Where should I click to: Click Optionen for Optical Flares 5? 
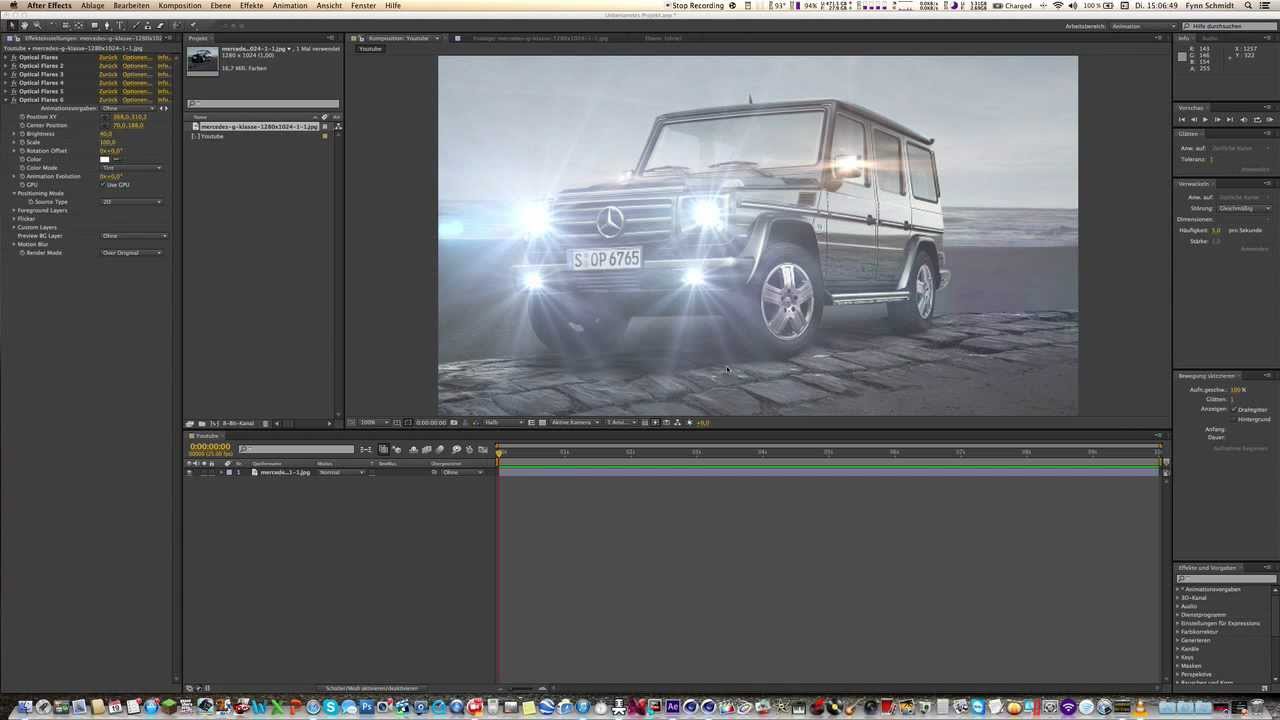137,92
